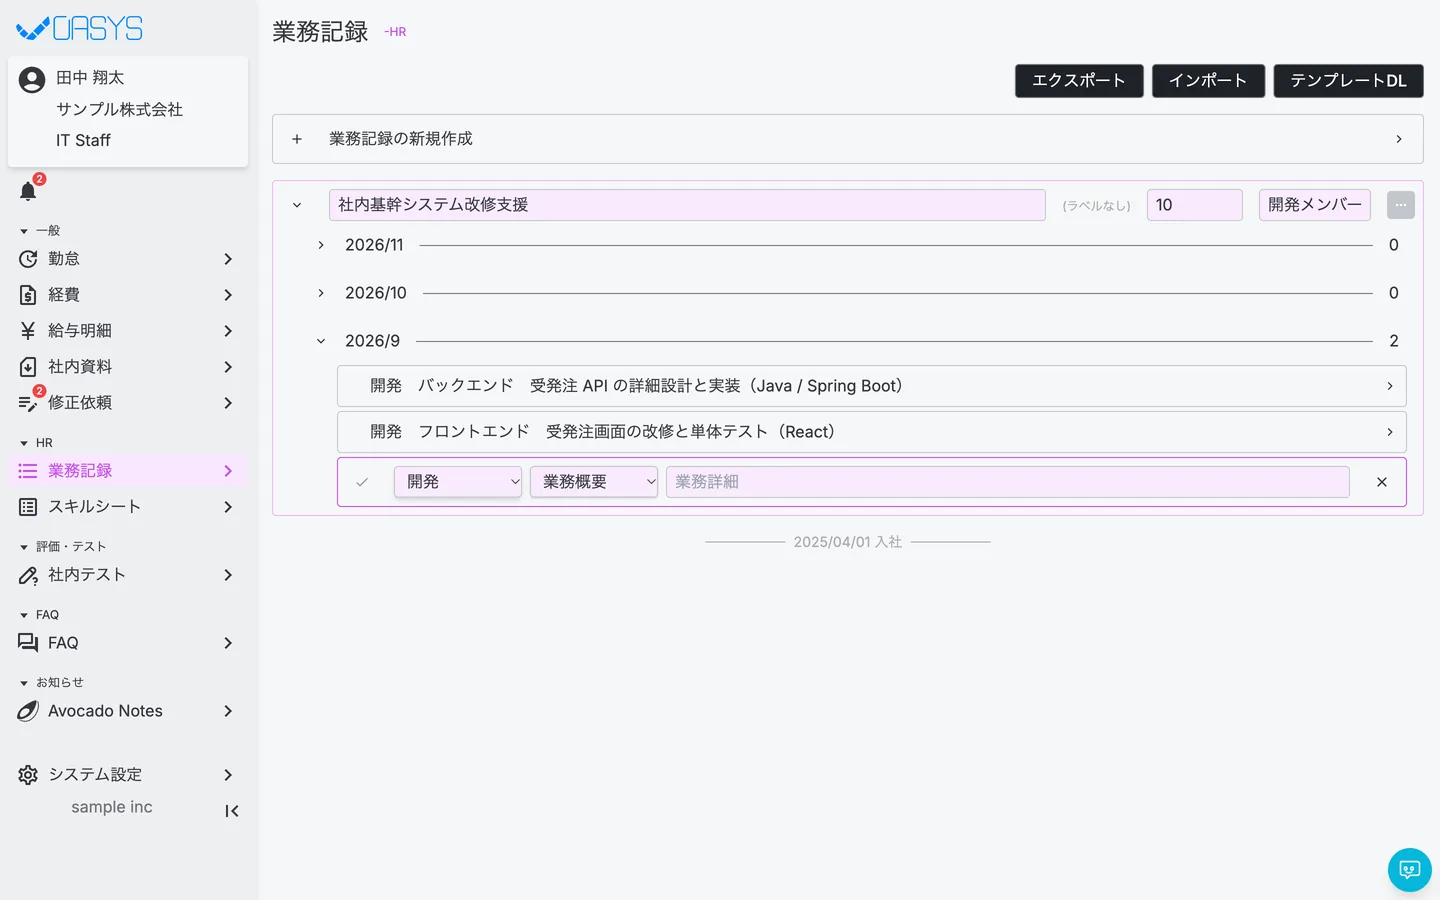Image resolution: width=1440 pixels, height=900 pixels.
Task: Open the 社内資料 menu item
Action: [128, 367]
